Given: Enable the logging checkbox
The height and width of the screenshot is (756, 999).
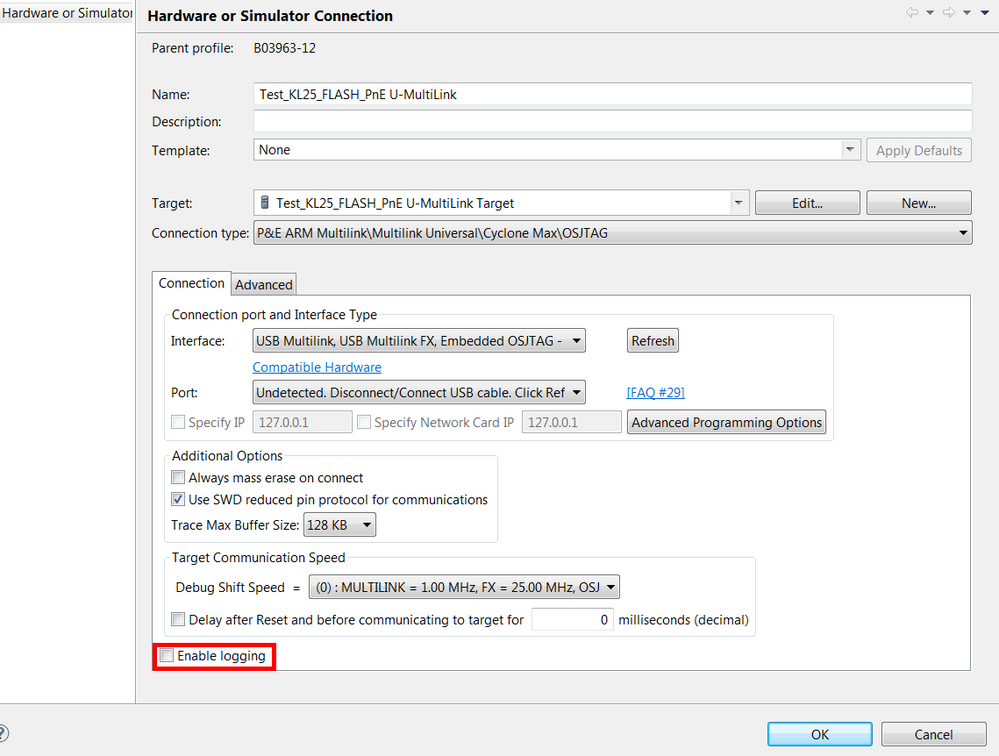Looking at the screenshot, I should tap(167, 657).
